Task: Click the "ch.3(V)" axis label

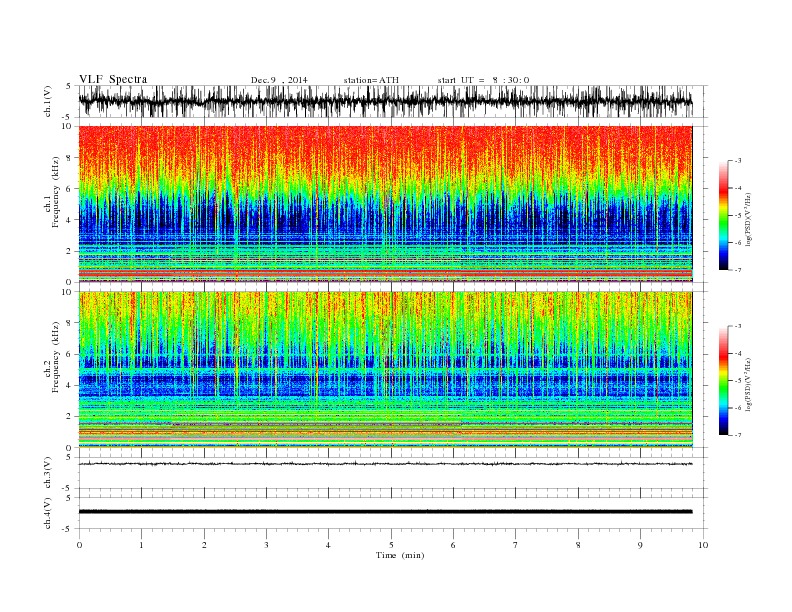Action: (48, 472)
